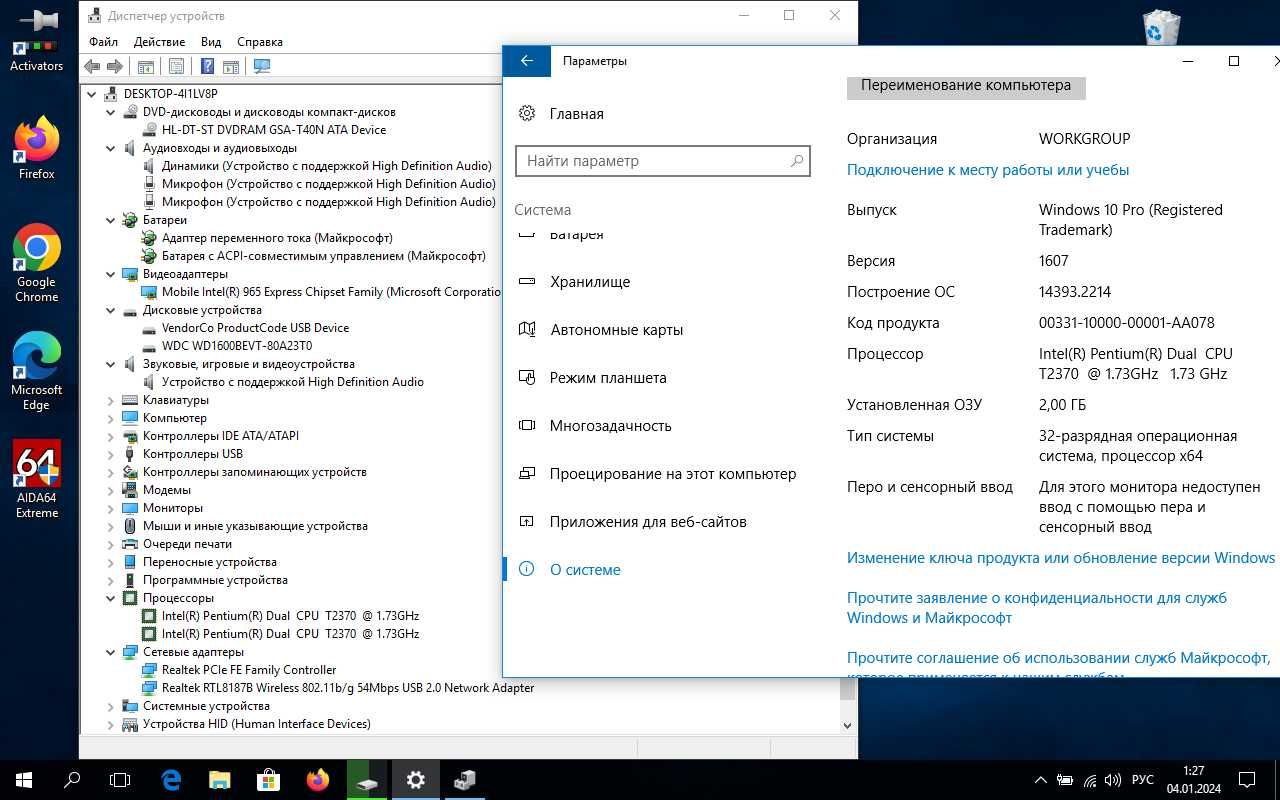
Task: Open Приложения для веб-сайтов setting
Action: [648, 522]
